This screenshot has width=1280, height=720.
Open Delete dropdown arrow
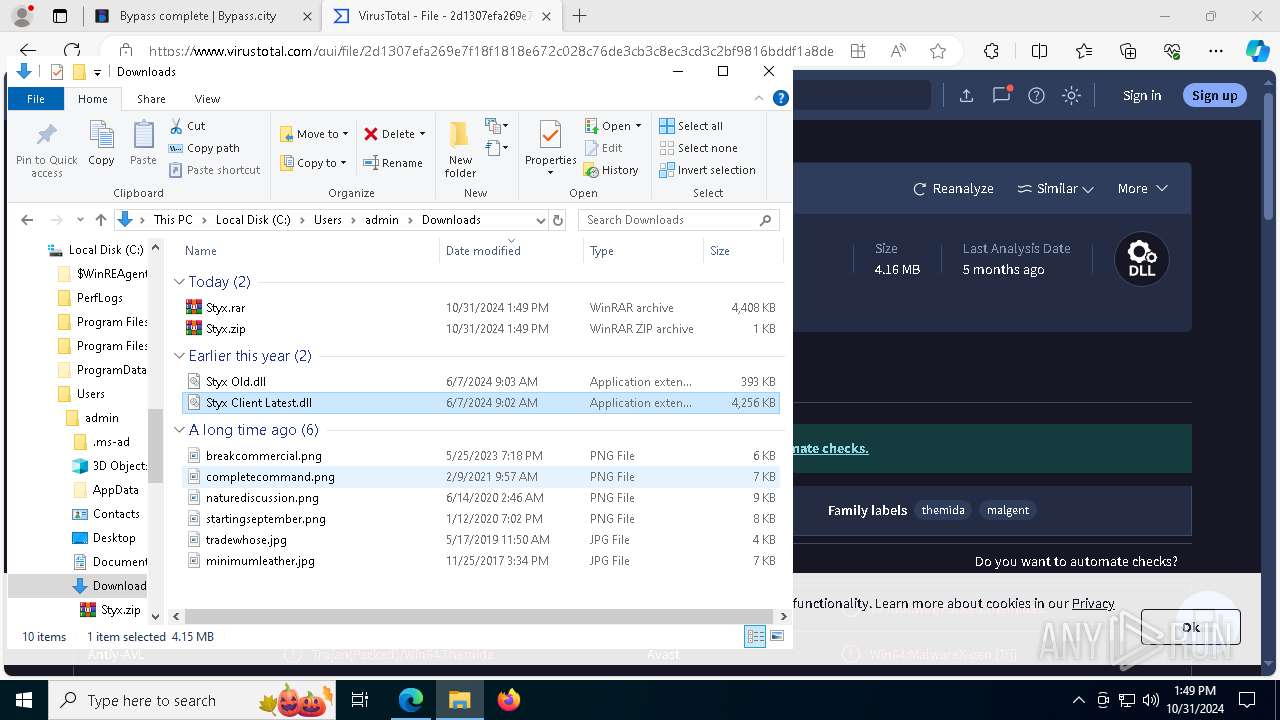tap(422, 134)
